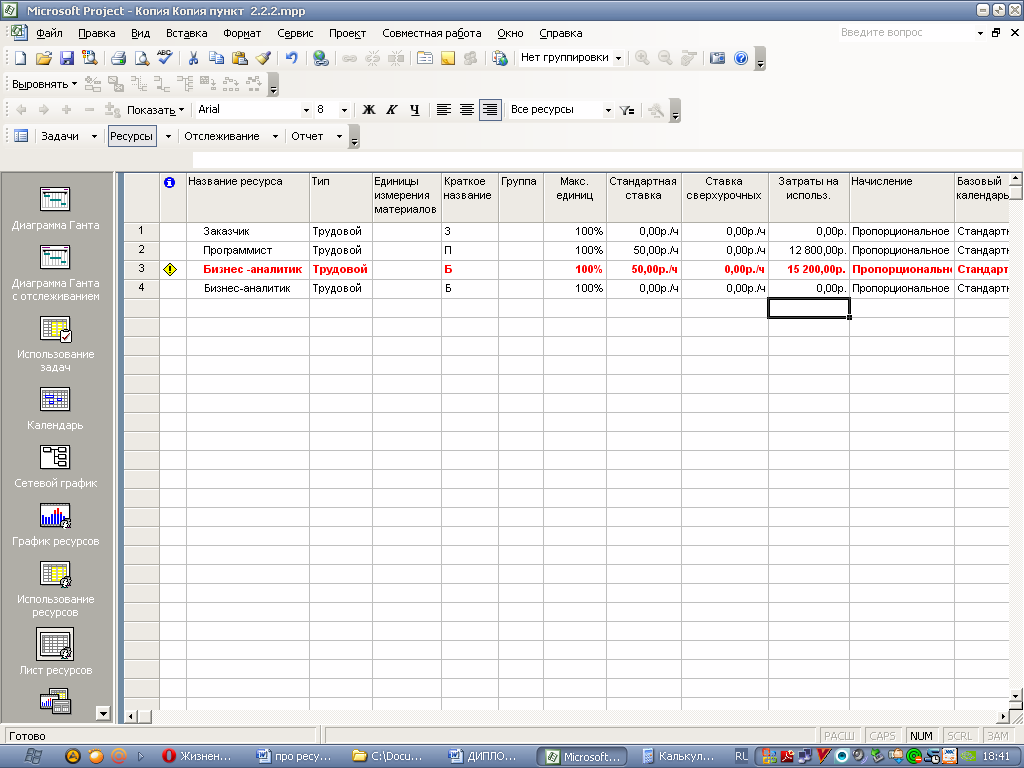This screenshot has height=768, width=1024.
Task: Create a new project file
Action: (x=20, y=58)
